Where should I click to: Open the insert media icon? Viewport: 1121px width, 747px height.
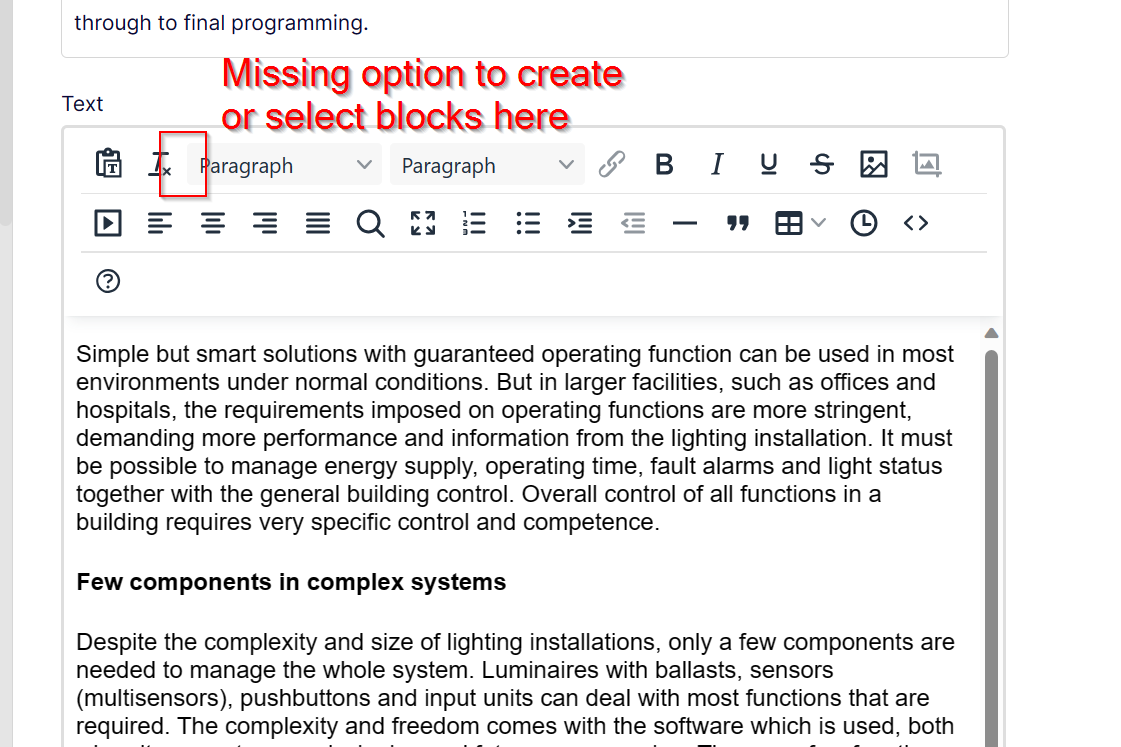tap(108, 223)
